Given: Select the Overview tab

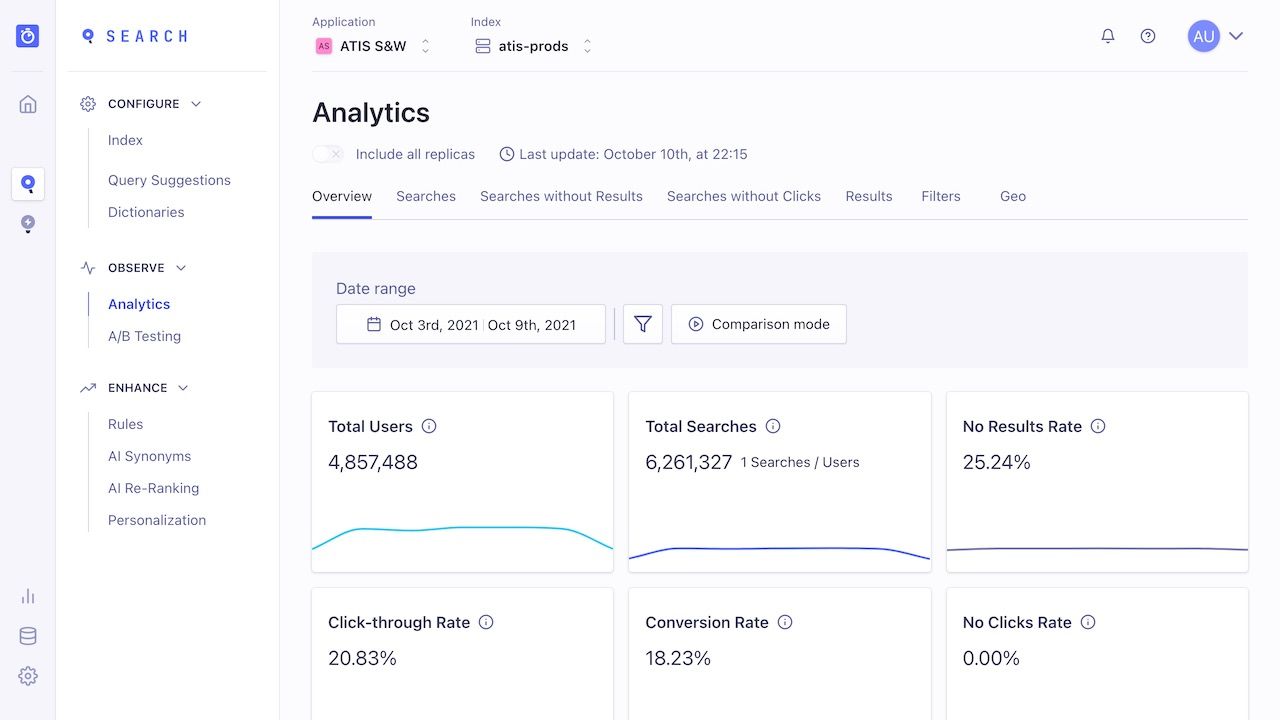Looking at the screenshot, I should click(x=342, y=196).
